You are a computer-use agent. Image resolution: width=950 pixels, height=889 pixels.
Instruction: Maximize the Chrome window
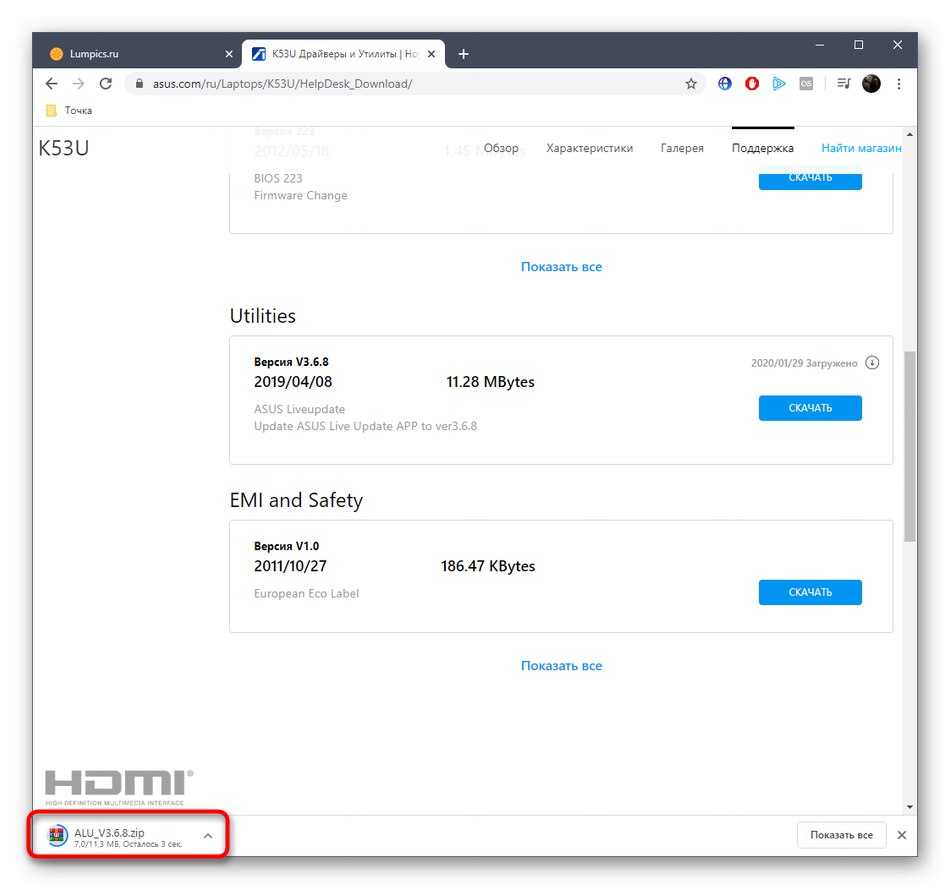(859, 45)
